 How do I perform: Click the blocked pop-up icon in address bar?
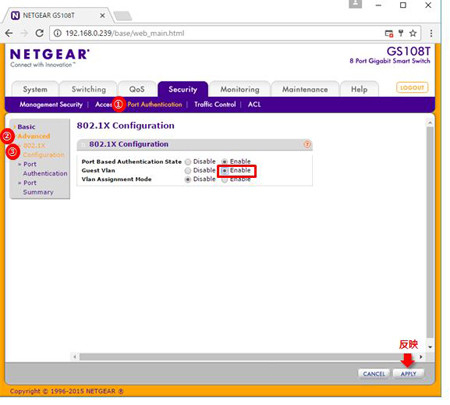389,33
